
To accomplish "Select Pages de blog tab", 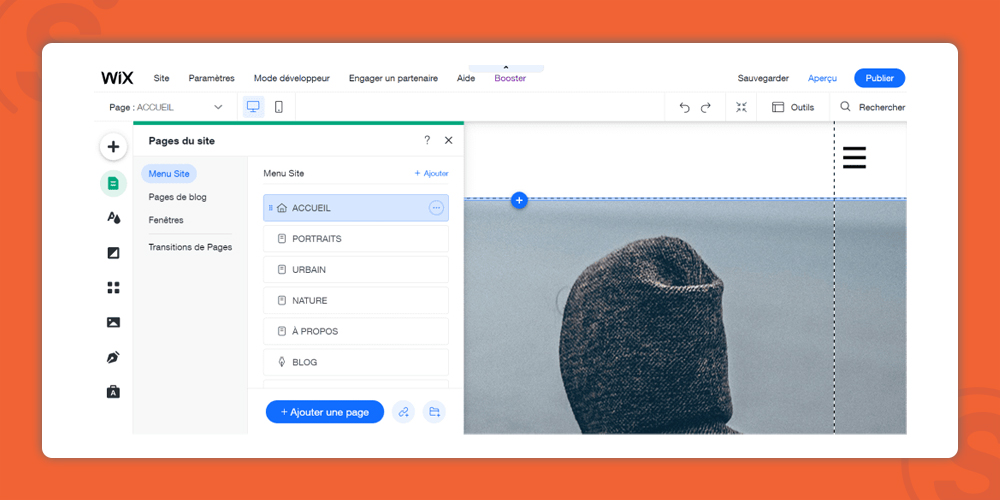I will (177, 197).
